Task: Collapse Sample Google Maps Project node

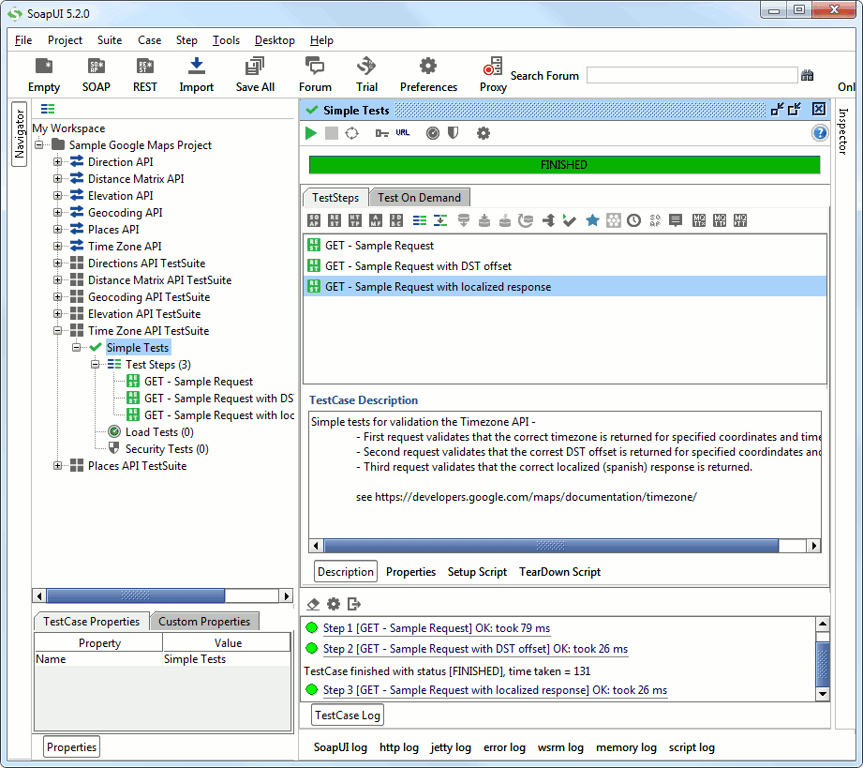Action: coord(39,145)
